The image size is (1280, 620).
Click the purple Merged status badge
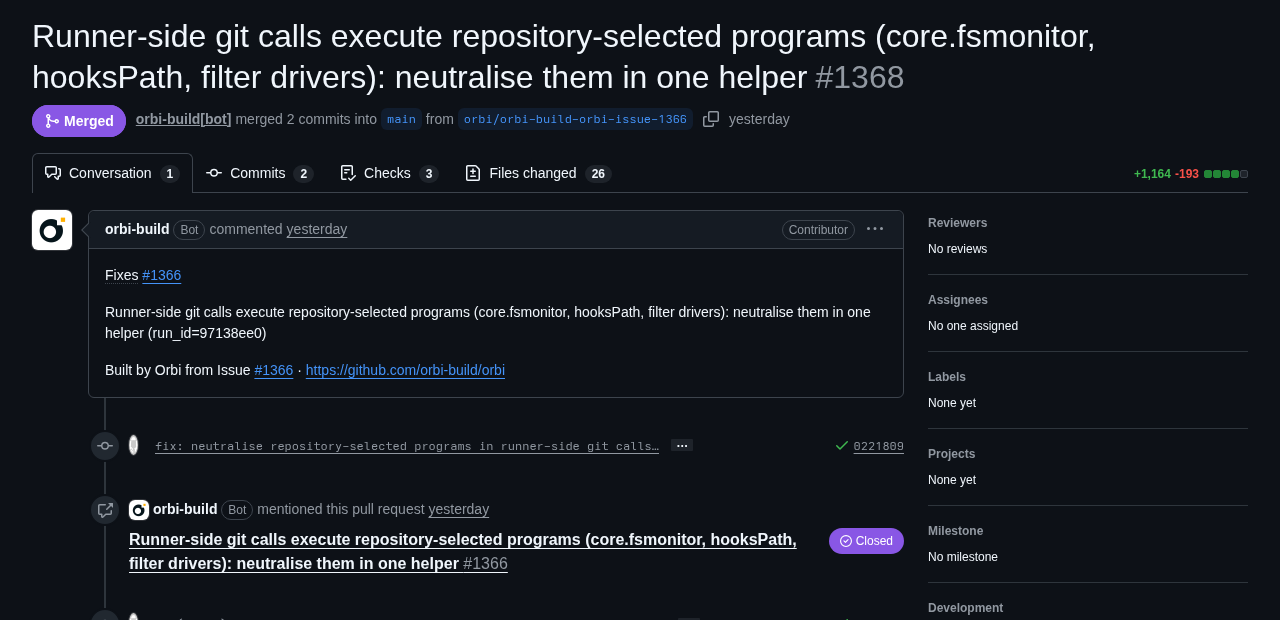[79, 121]
